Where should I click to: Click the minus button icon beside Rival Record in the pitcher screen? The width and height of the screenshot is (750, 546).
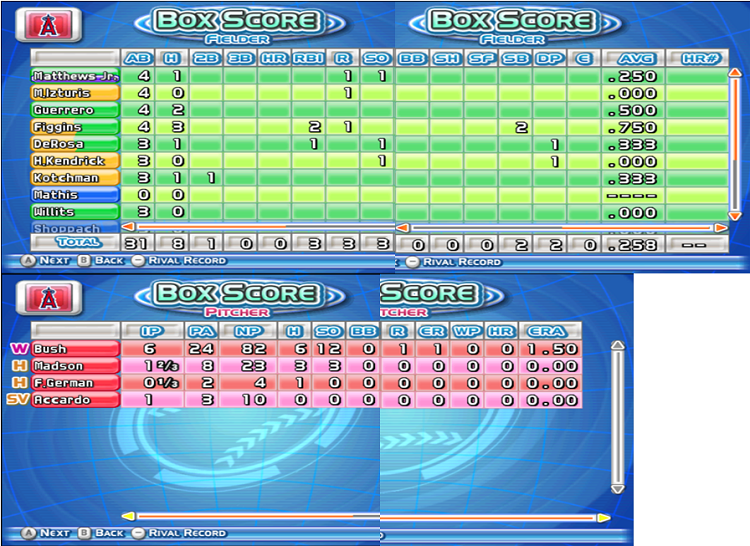pos(138,533)
